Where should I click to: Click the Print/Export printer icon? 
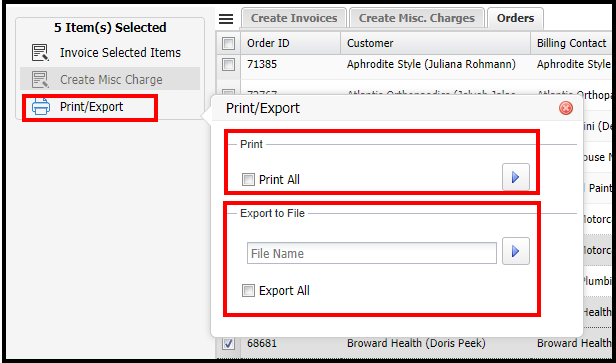tap(41, 106)
